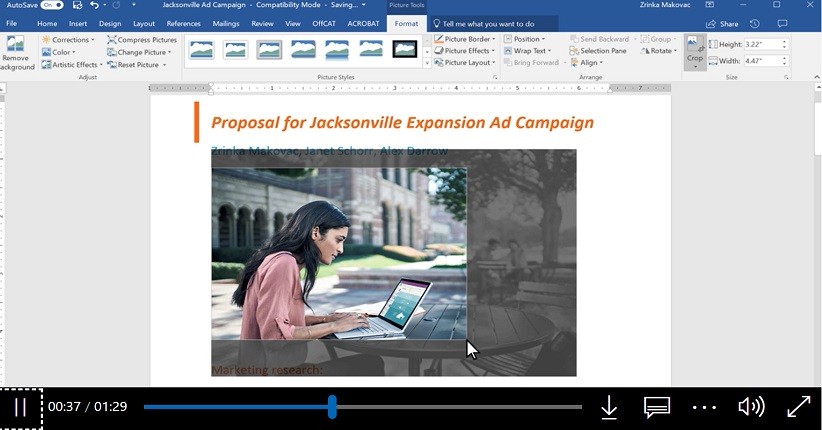Mute the video volume

750,407
